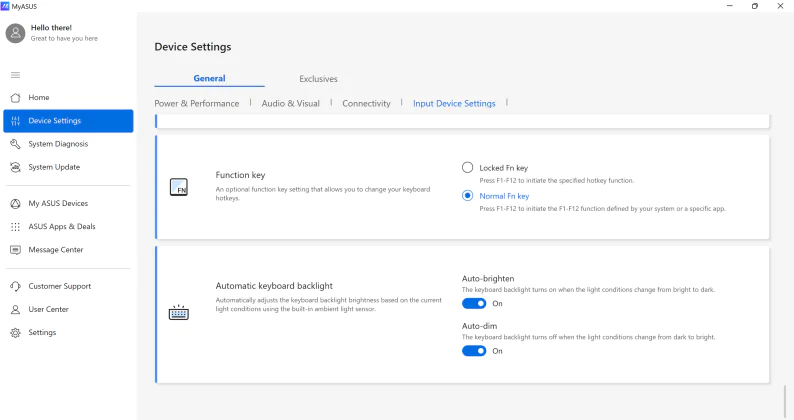Close the MyASUS window

(x=780, y=6)
